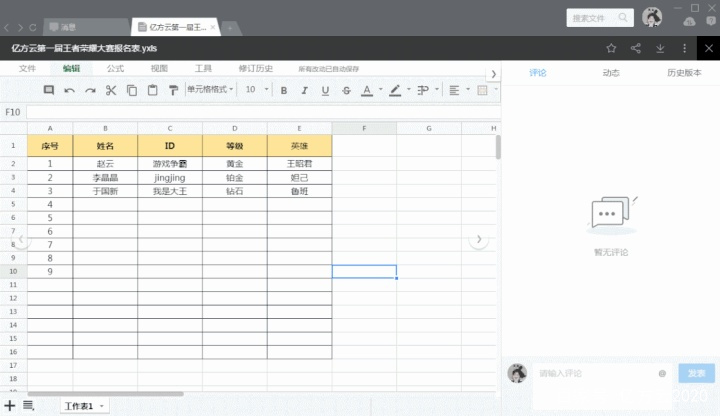720x416 pixels.
Task: Click the share icon in header
Action: point(636,48)
